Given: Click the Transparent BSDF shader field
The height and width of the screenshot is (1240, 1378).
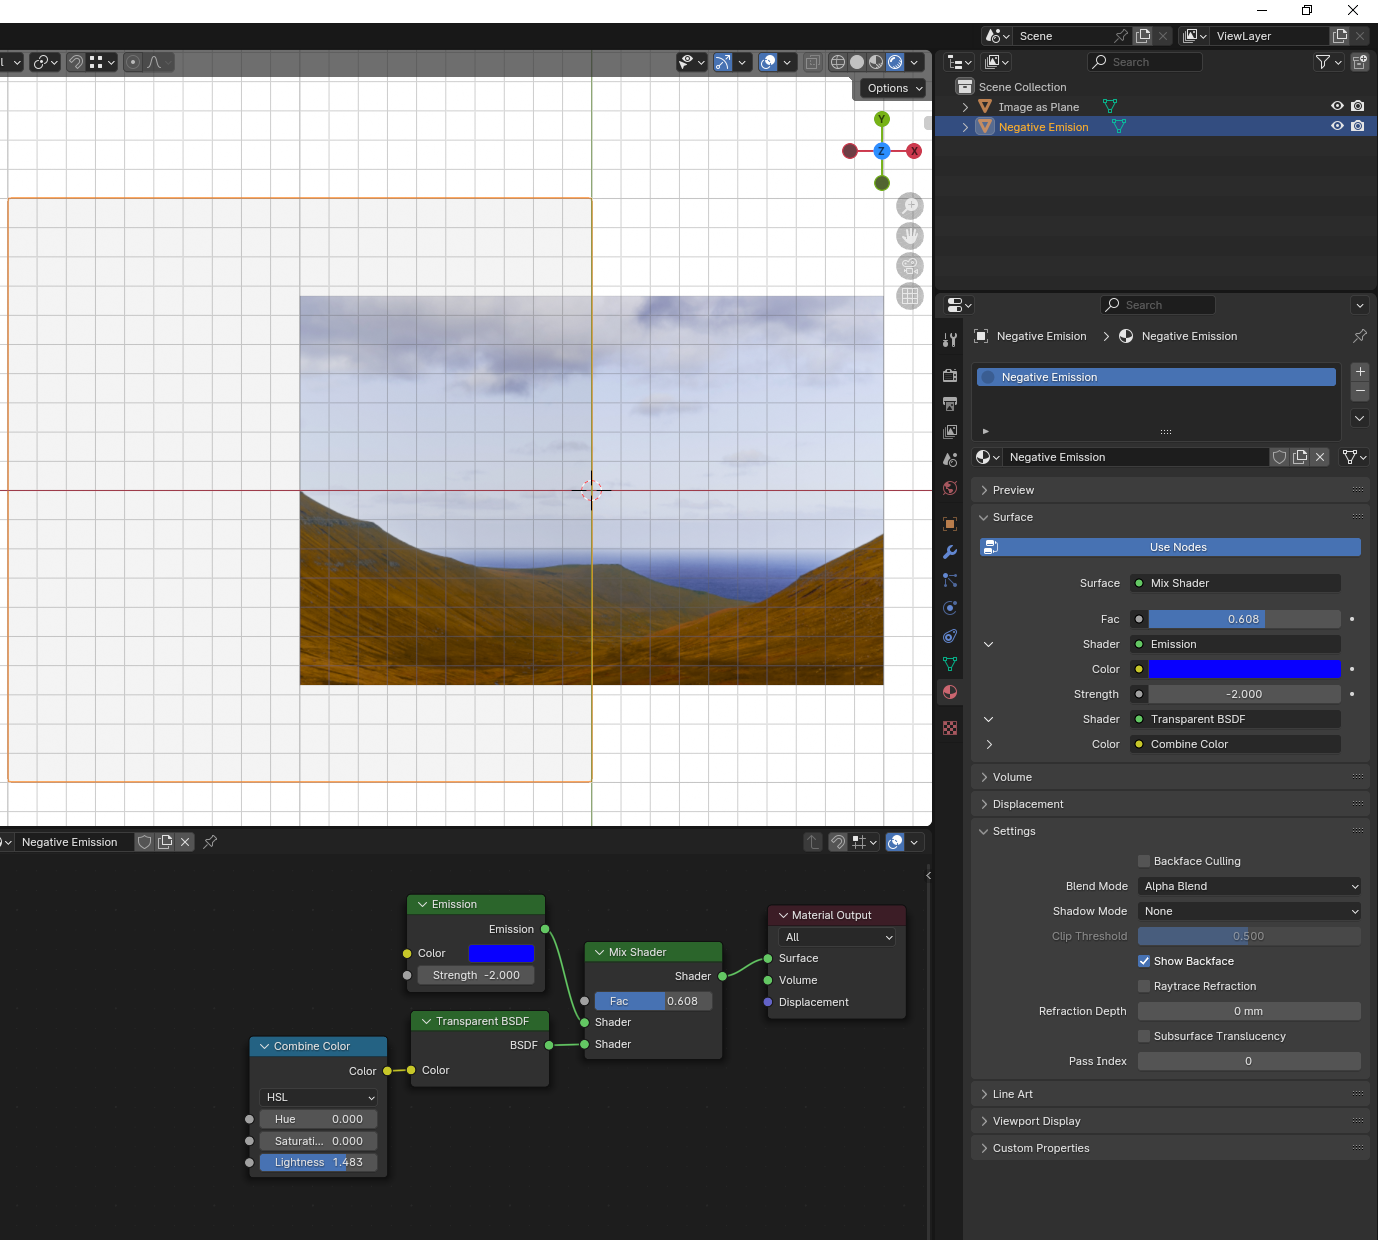Looking at the screenshot, I should pyautogui.click(x=1235, y=719).
